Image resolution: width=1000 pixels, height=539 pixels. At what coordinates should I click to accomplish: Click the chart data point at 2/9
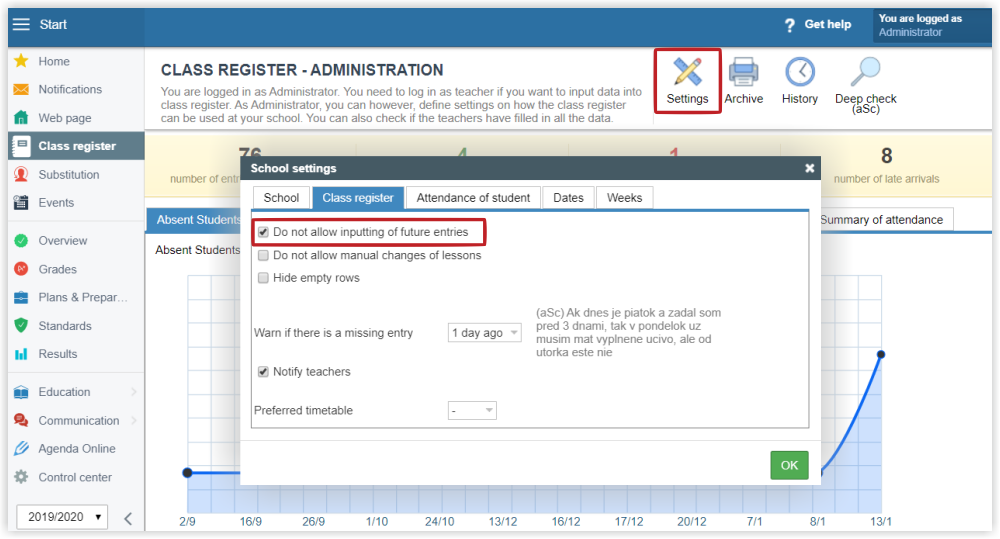pos(187,473)
